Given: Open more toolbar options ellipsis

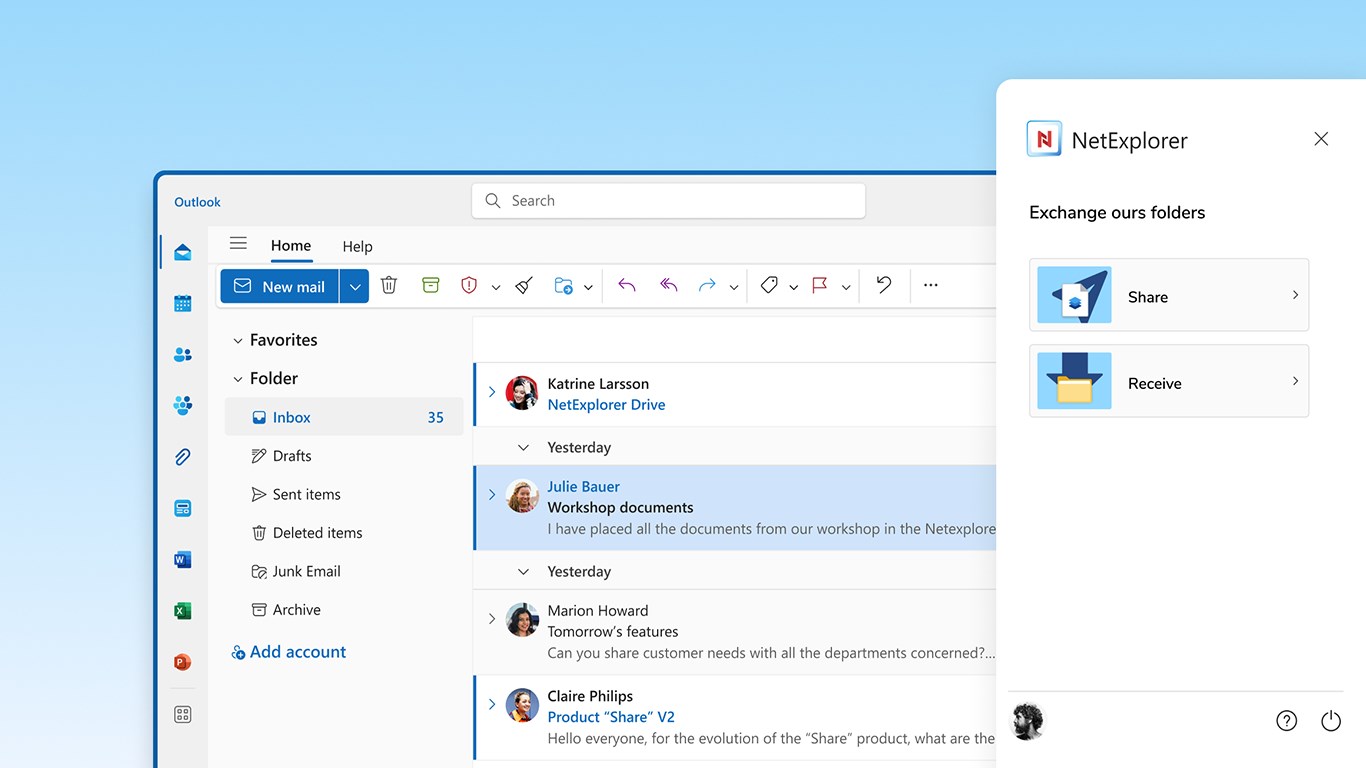Looking at the screenshot, I should (x=931, y=286).
